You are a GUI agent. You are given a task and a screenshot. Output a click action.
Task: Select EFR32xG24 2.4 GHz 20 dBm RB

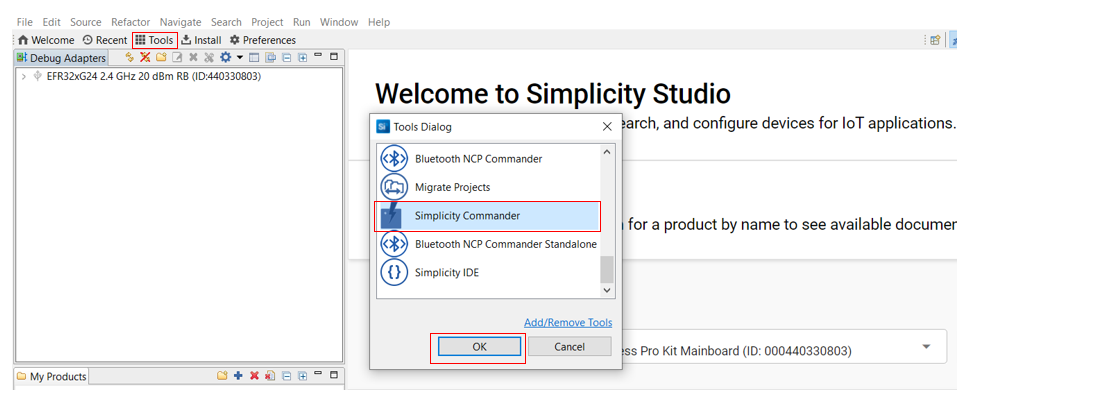point(154,77)
